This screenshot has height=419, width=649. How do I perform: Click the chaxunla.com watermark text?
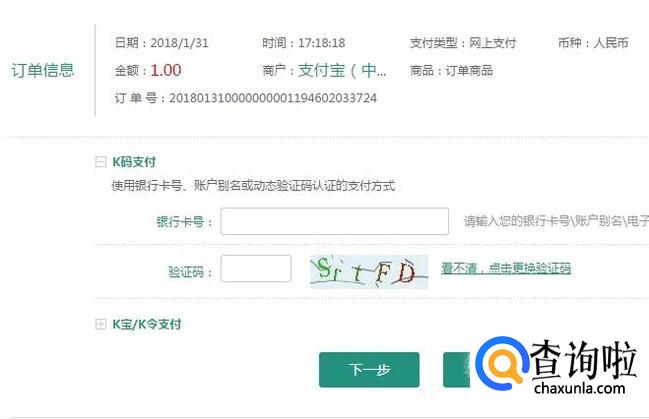click(x=579, y=388)
